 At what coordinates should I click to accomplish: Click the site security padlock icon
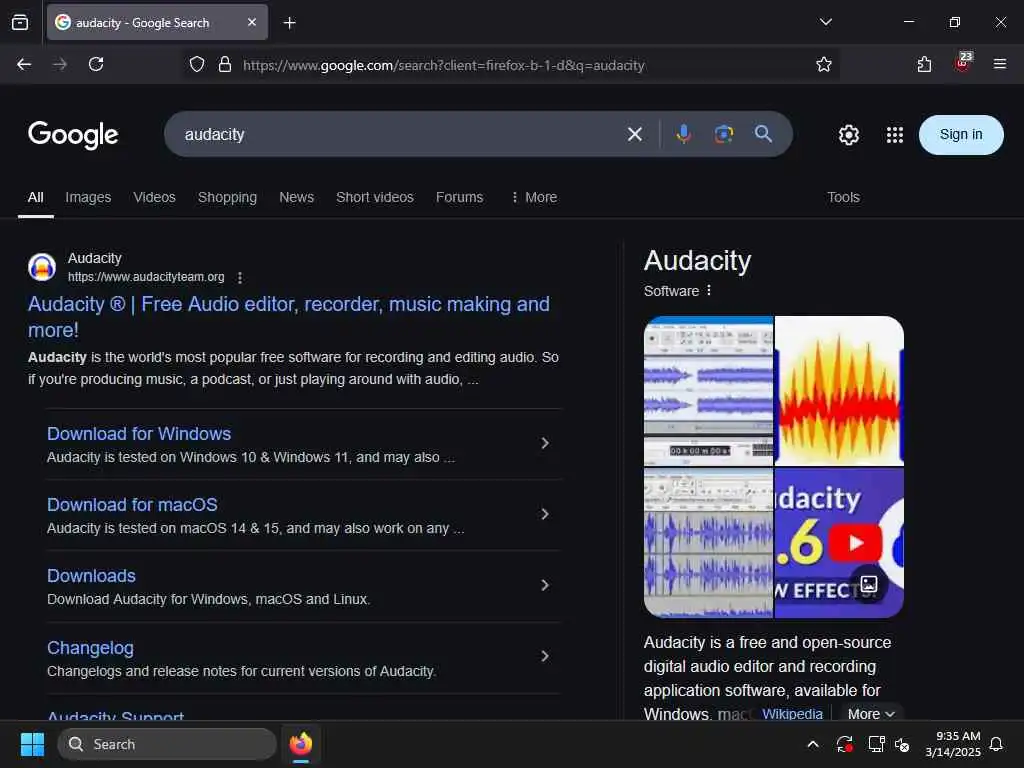tap(225, 65)
